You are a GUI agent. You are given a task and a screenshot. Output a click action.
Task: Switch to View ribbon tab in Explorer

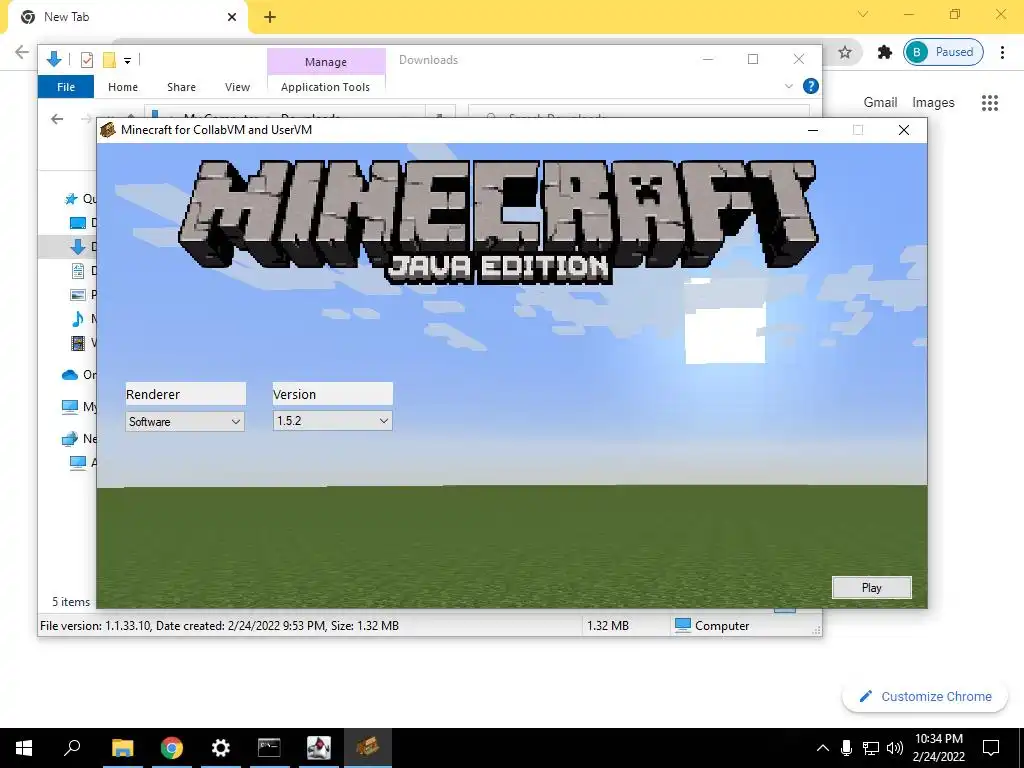[x=237, y=87]
